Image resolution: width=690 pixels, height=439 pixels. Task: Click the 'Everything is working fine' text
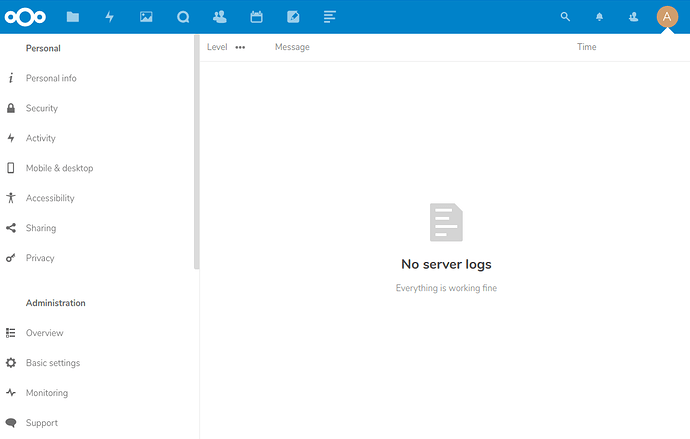(x=446, y=288)
